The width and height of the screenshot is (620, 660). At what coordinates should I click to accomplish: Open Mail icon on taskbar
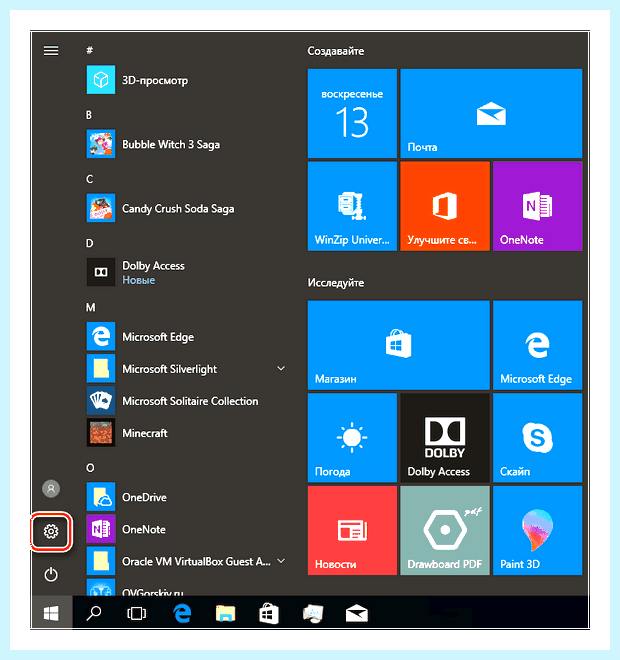pyautogui.click(x=357, y=613)
